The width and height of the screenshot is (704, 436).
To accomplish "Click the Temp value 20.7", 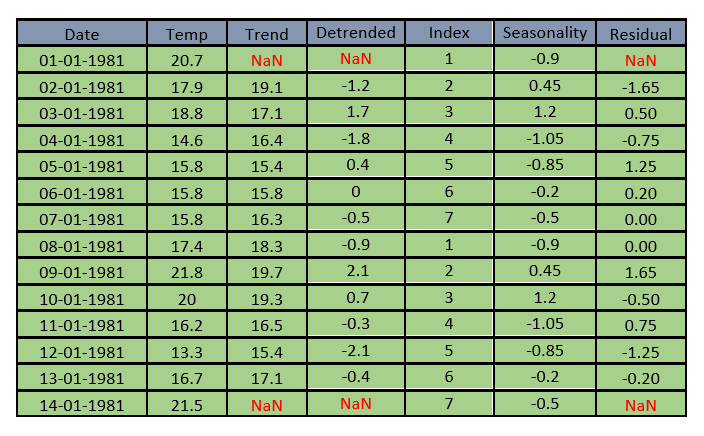I will pos(187,61).
